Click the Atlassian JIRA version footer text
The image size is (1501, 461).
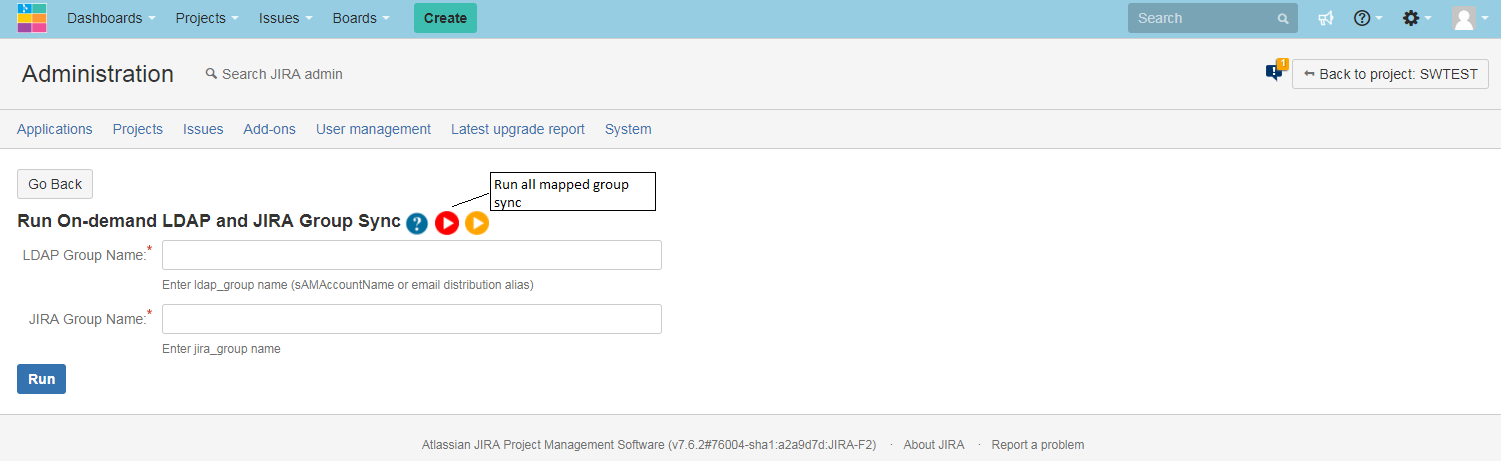[x=649, y=445]
